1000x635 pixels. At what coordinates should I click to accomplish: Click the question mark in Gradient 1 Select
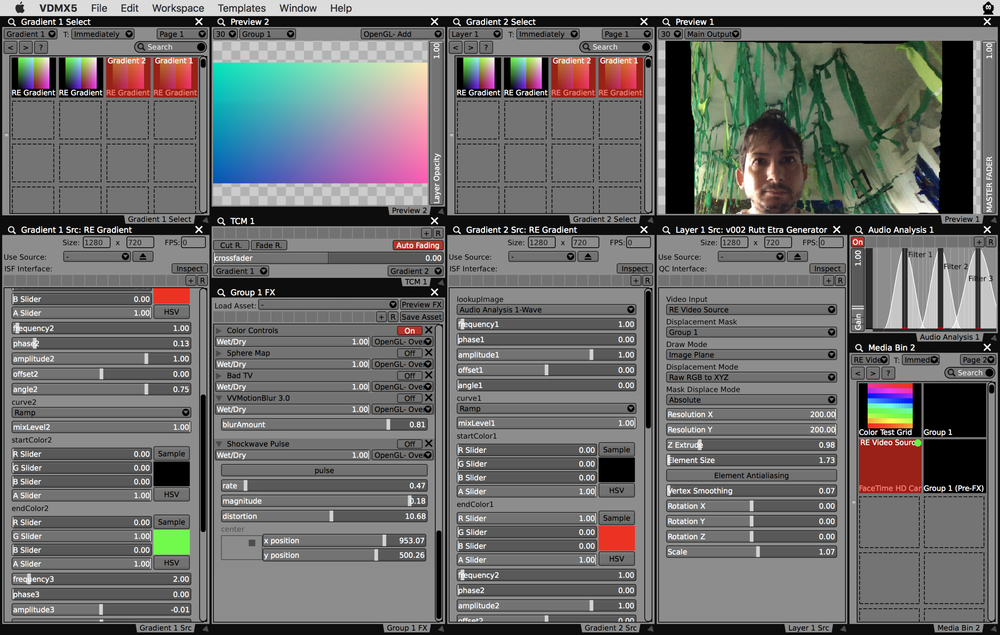(41, 47)
